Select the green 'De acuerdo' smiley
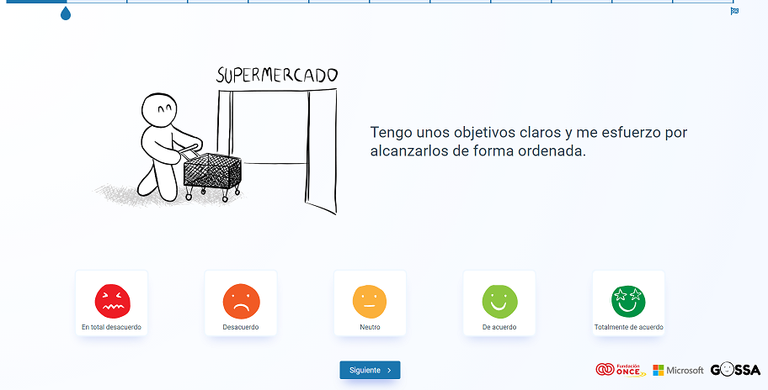Image resolution: width=768 pixels, height=390 pixels. coord(499,303)
